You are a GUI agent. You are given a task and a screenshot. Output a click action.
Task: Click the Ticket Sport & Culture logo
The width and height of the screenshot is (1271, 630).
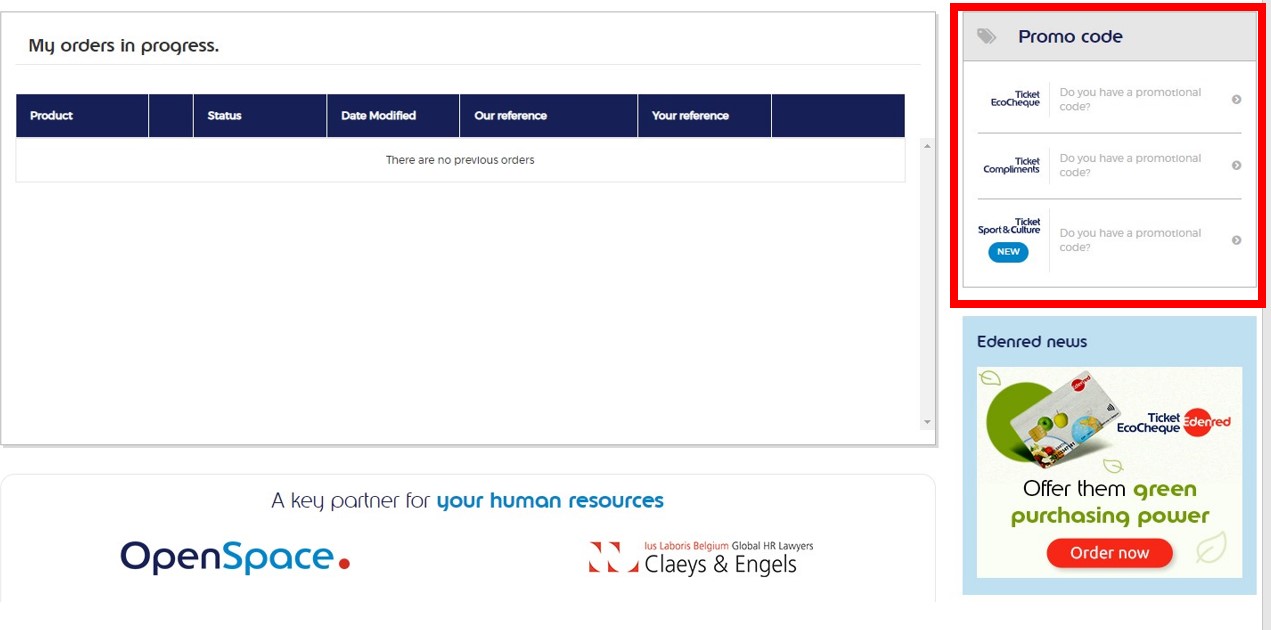point(1009,226)
